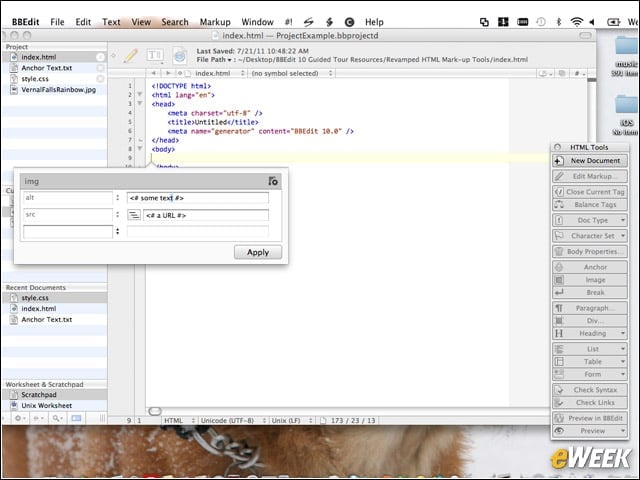Select Anchor Text.txt in Project list
640x480 pixels.
54,68
